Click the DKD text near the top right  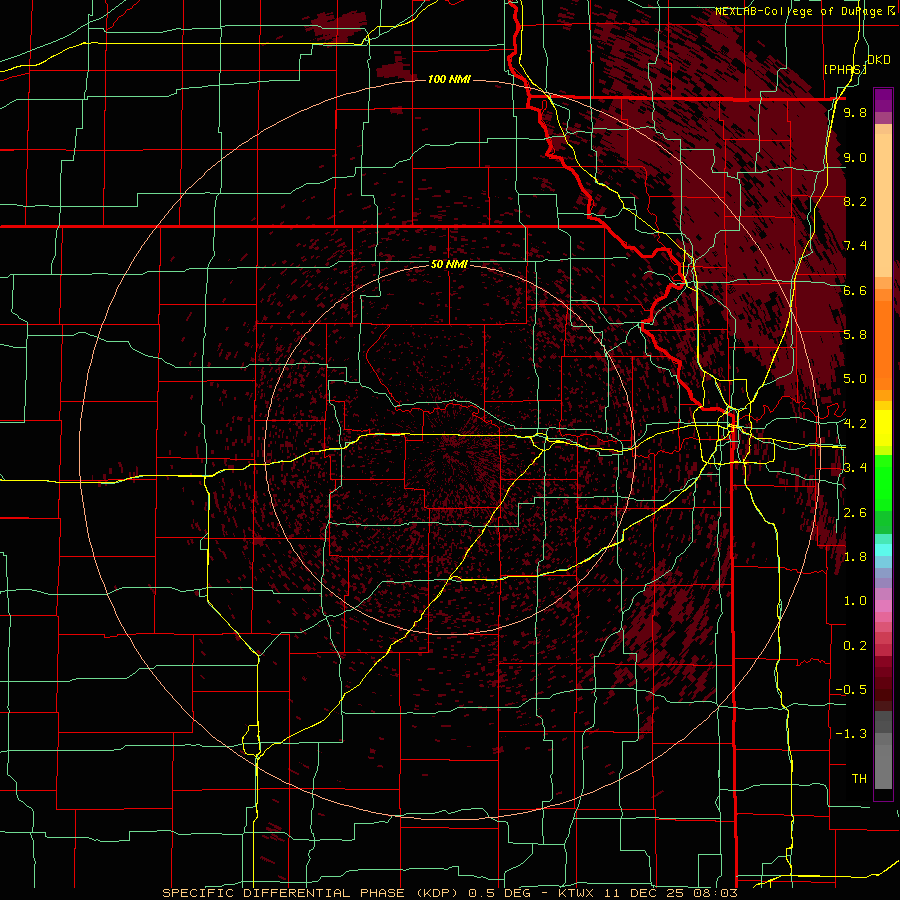point(879,60)
